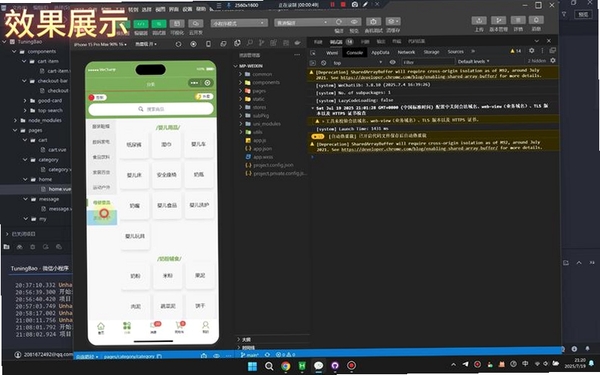Viewport: 600px width, 375px height.
Task: Click the simulator phone device icon
Action: (208, 44)
